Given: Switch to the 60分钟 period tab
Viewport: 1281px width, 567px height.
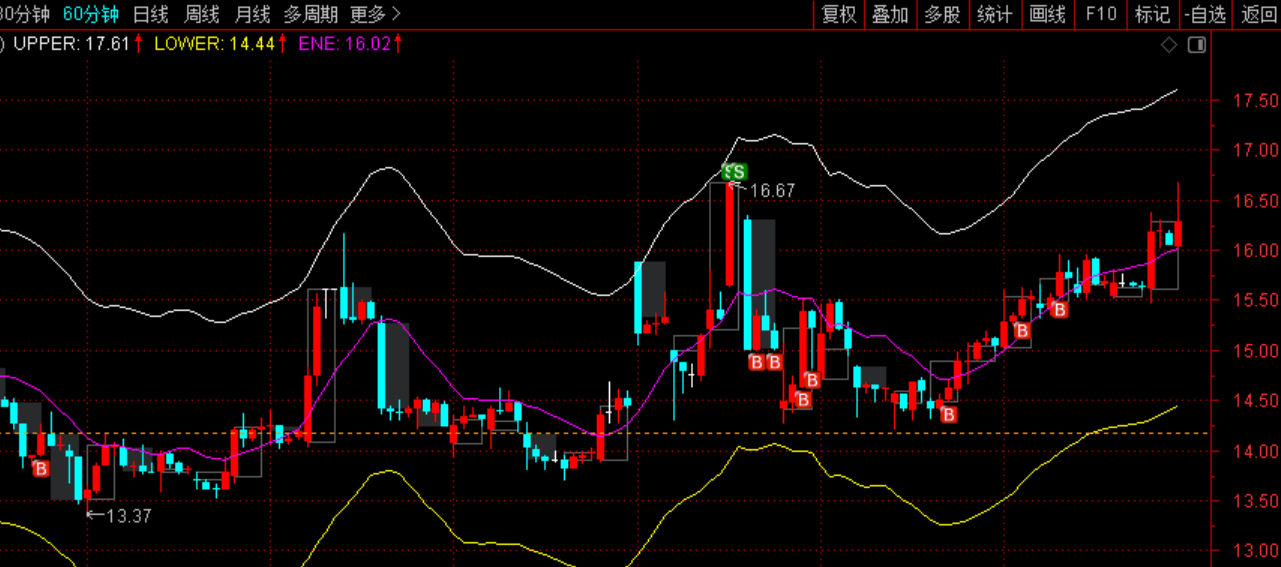Looking at the screenshot, I should point(90,14).
